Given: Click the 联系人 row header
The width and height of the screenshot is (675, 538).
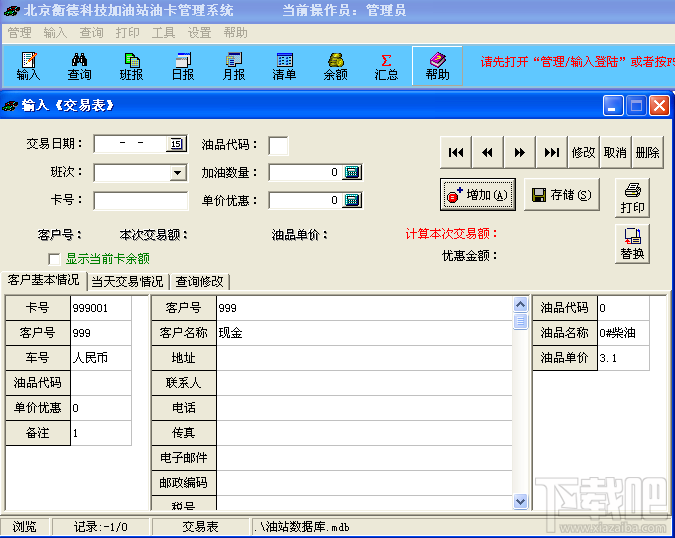Looking at the screenshot, I should coord(184,383).
